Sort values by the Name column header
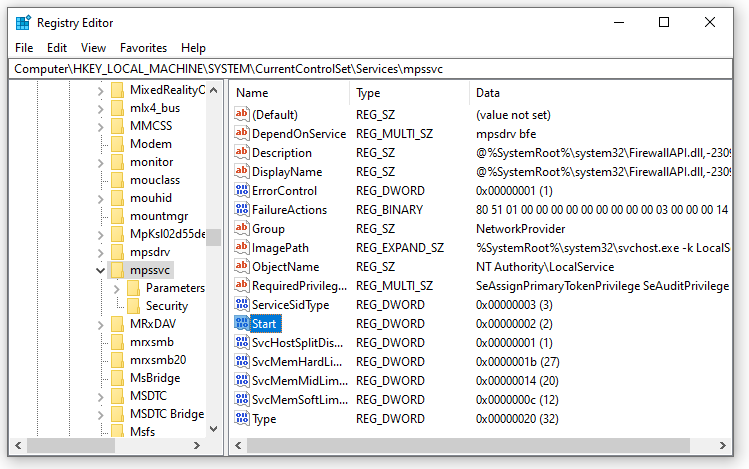Image resolution: width=749 pixels, height=469 pixels. [x=288, y=92]
